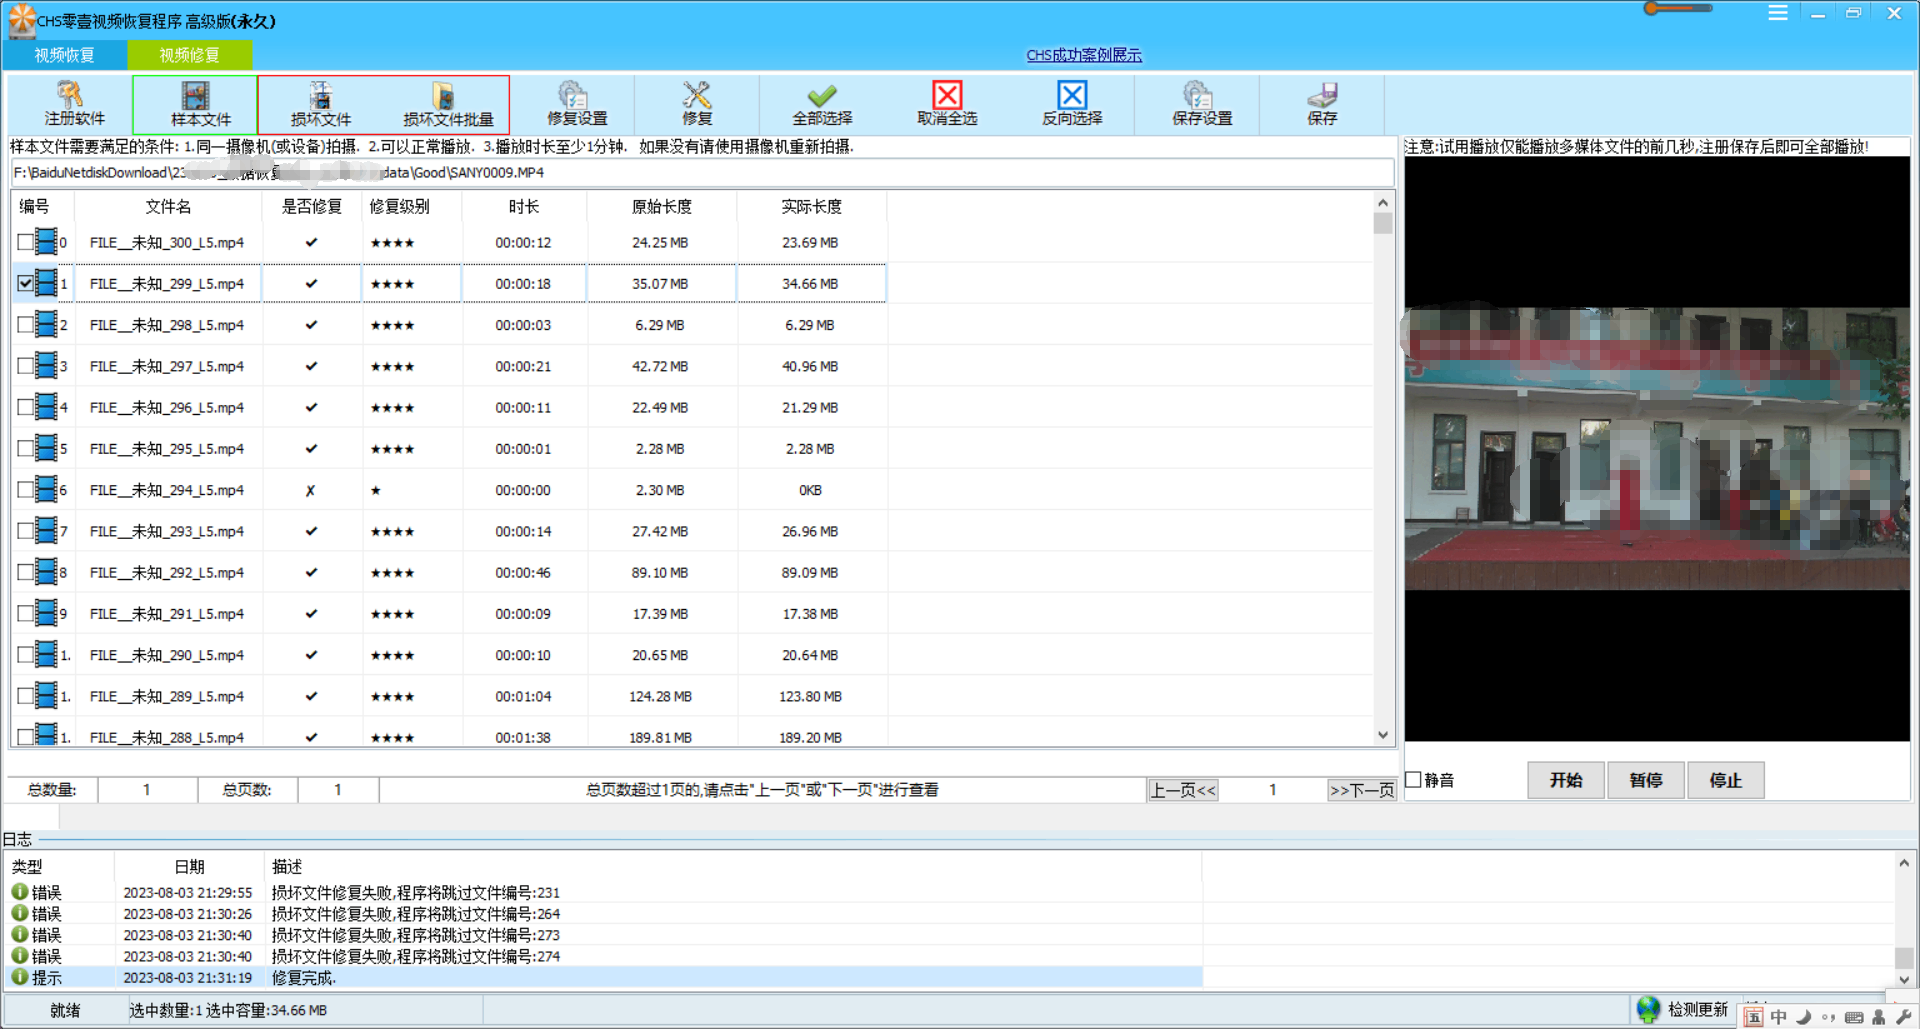Image resolution: width=1920 pixels, height=1029 pixels.
Task: Check the box for FILE__未知_292_L5.mp4
Action: click(25, 572)
